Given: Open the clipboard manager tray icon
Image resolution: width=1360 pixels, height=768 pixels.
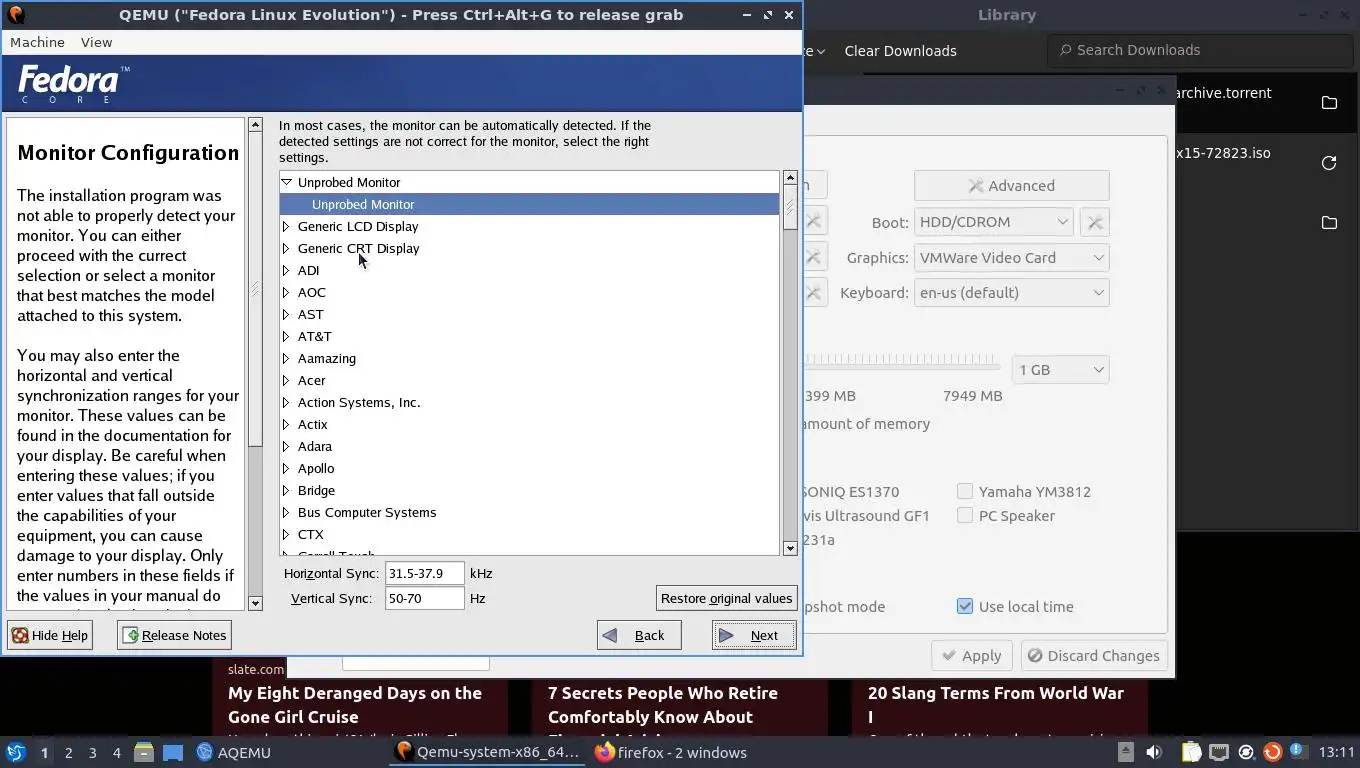Looking at the screenshot, I should click(1191, 752).
